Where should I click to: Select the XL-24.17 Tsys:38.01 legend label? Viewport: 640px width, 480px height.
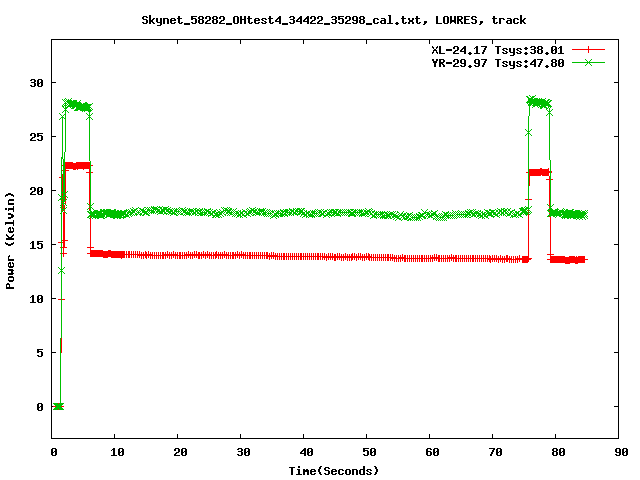(498, 50)
